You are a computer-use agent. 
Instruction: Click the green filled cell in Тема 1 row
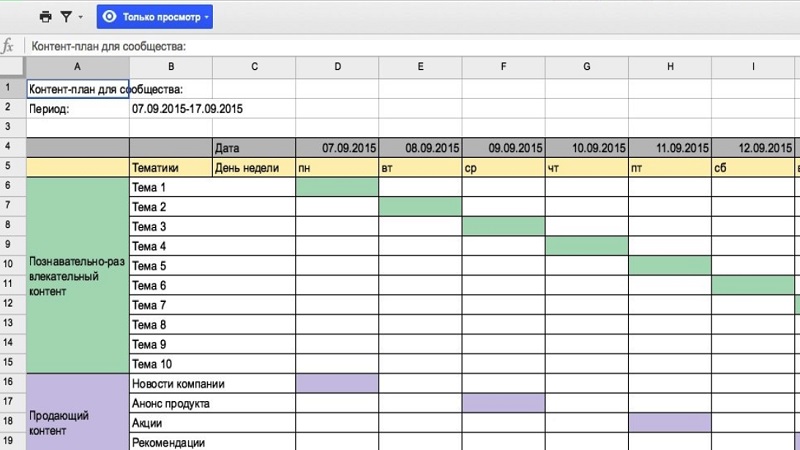coord(337,187)
